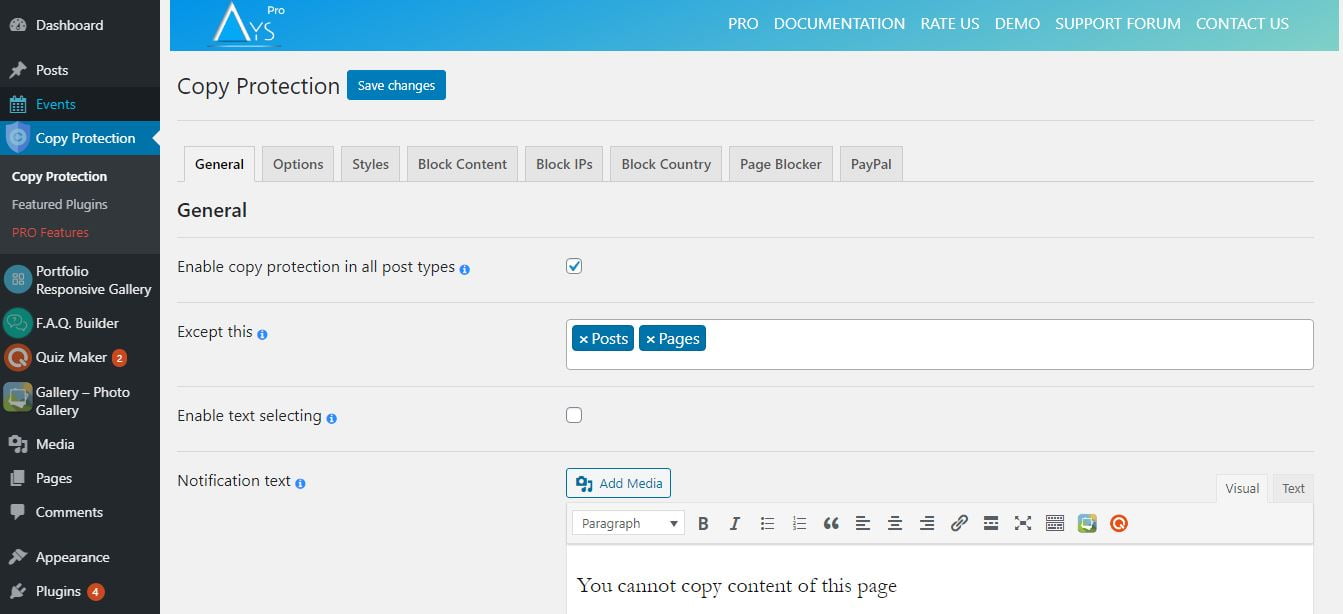1343x614 pixels.
Task: Apply blockquote formatting
Action: pyautogui.click(x=831, y=523)
